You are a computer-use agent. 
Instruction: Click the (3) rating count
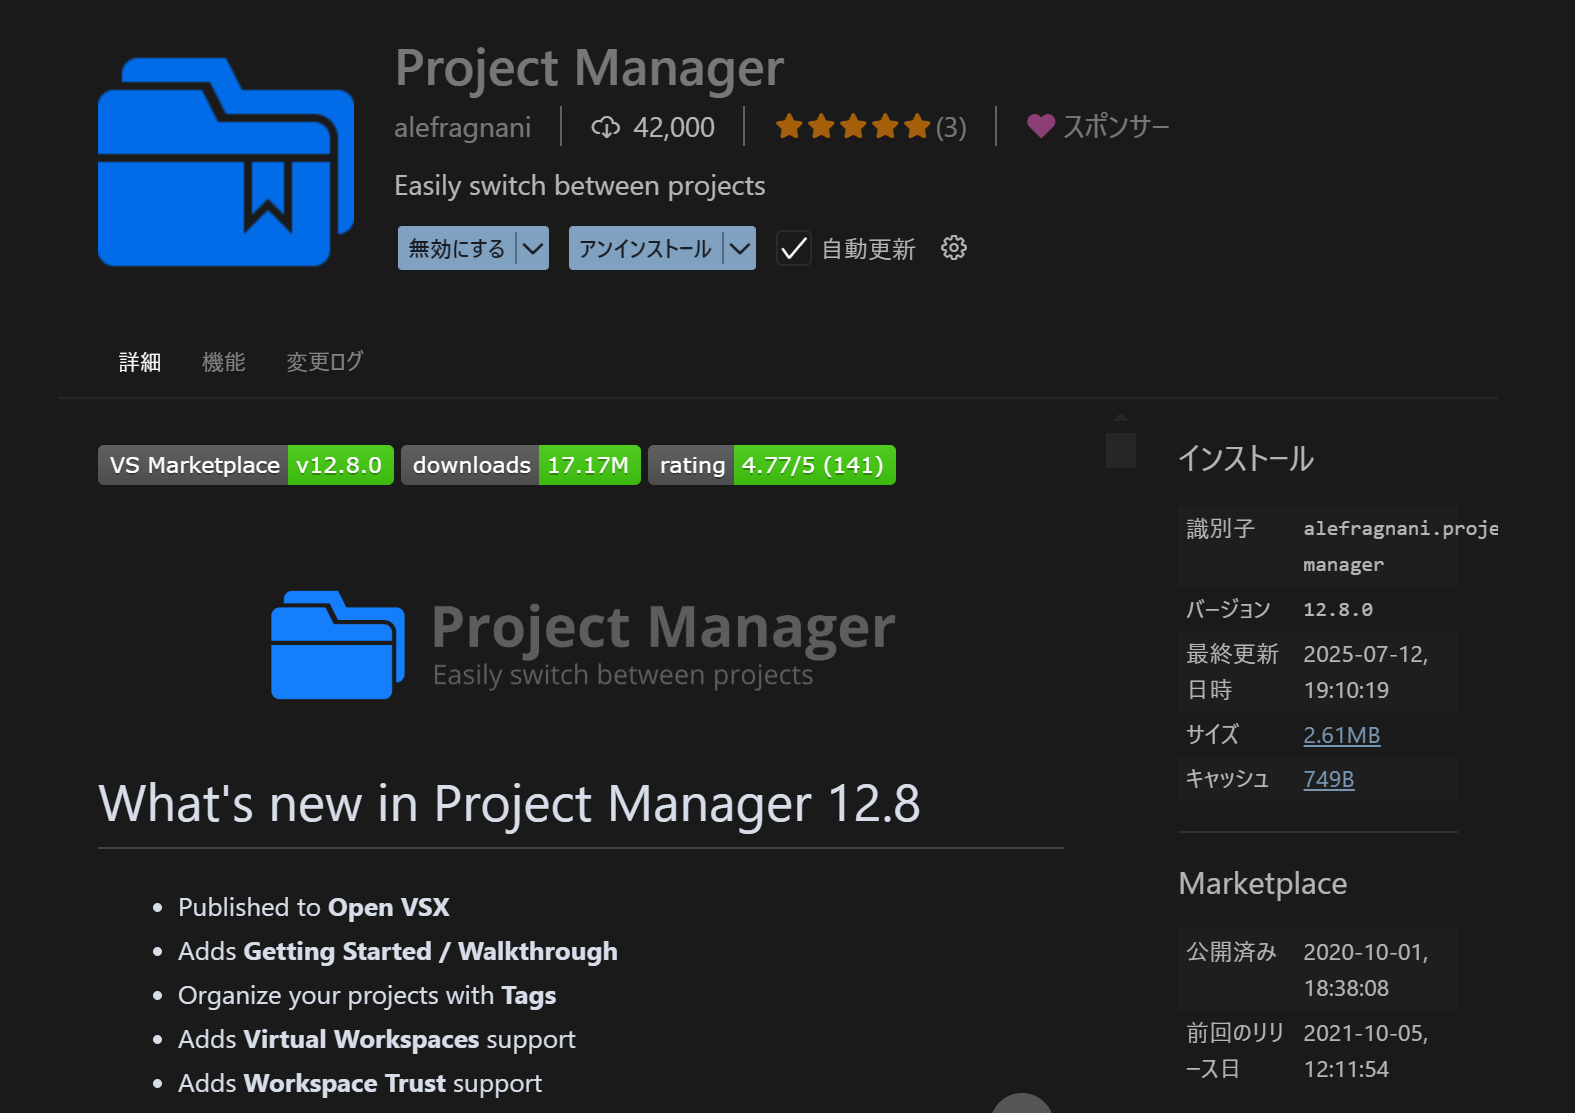(951, 128)
